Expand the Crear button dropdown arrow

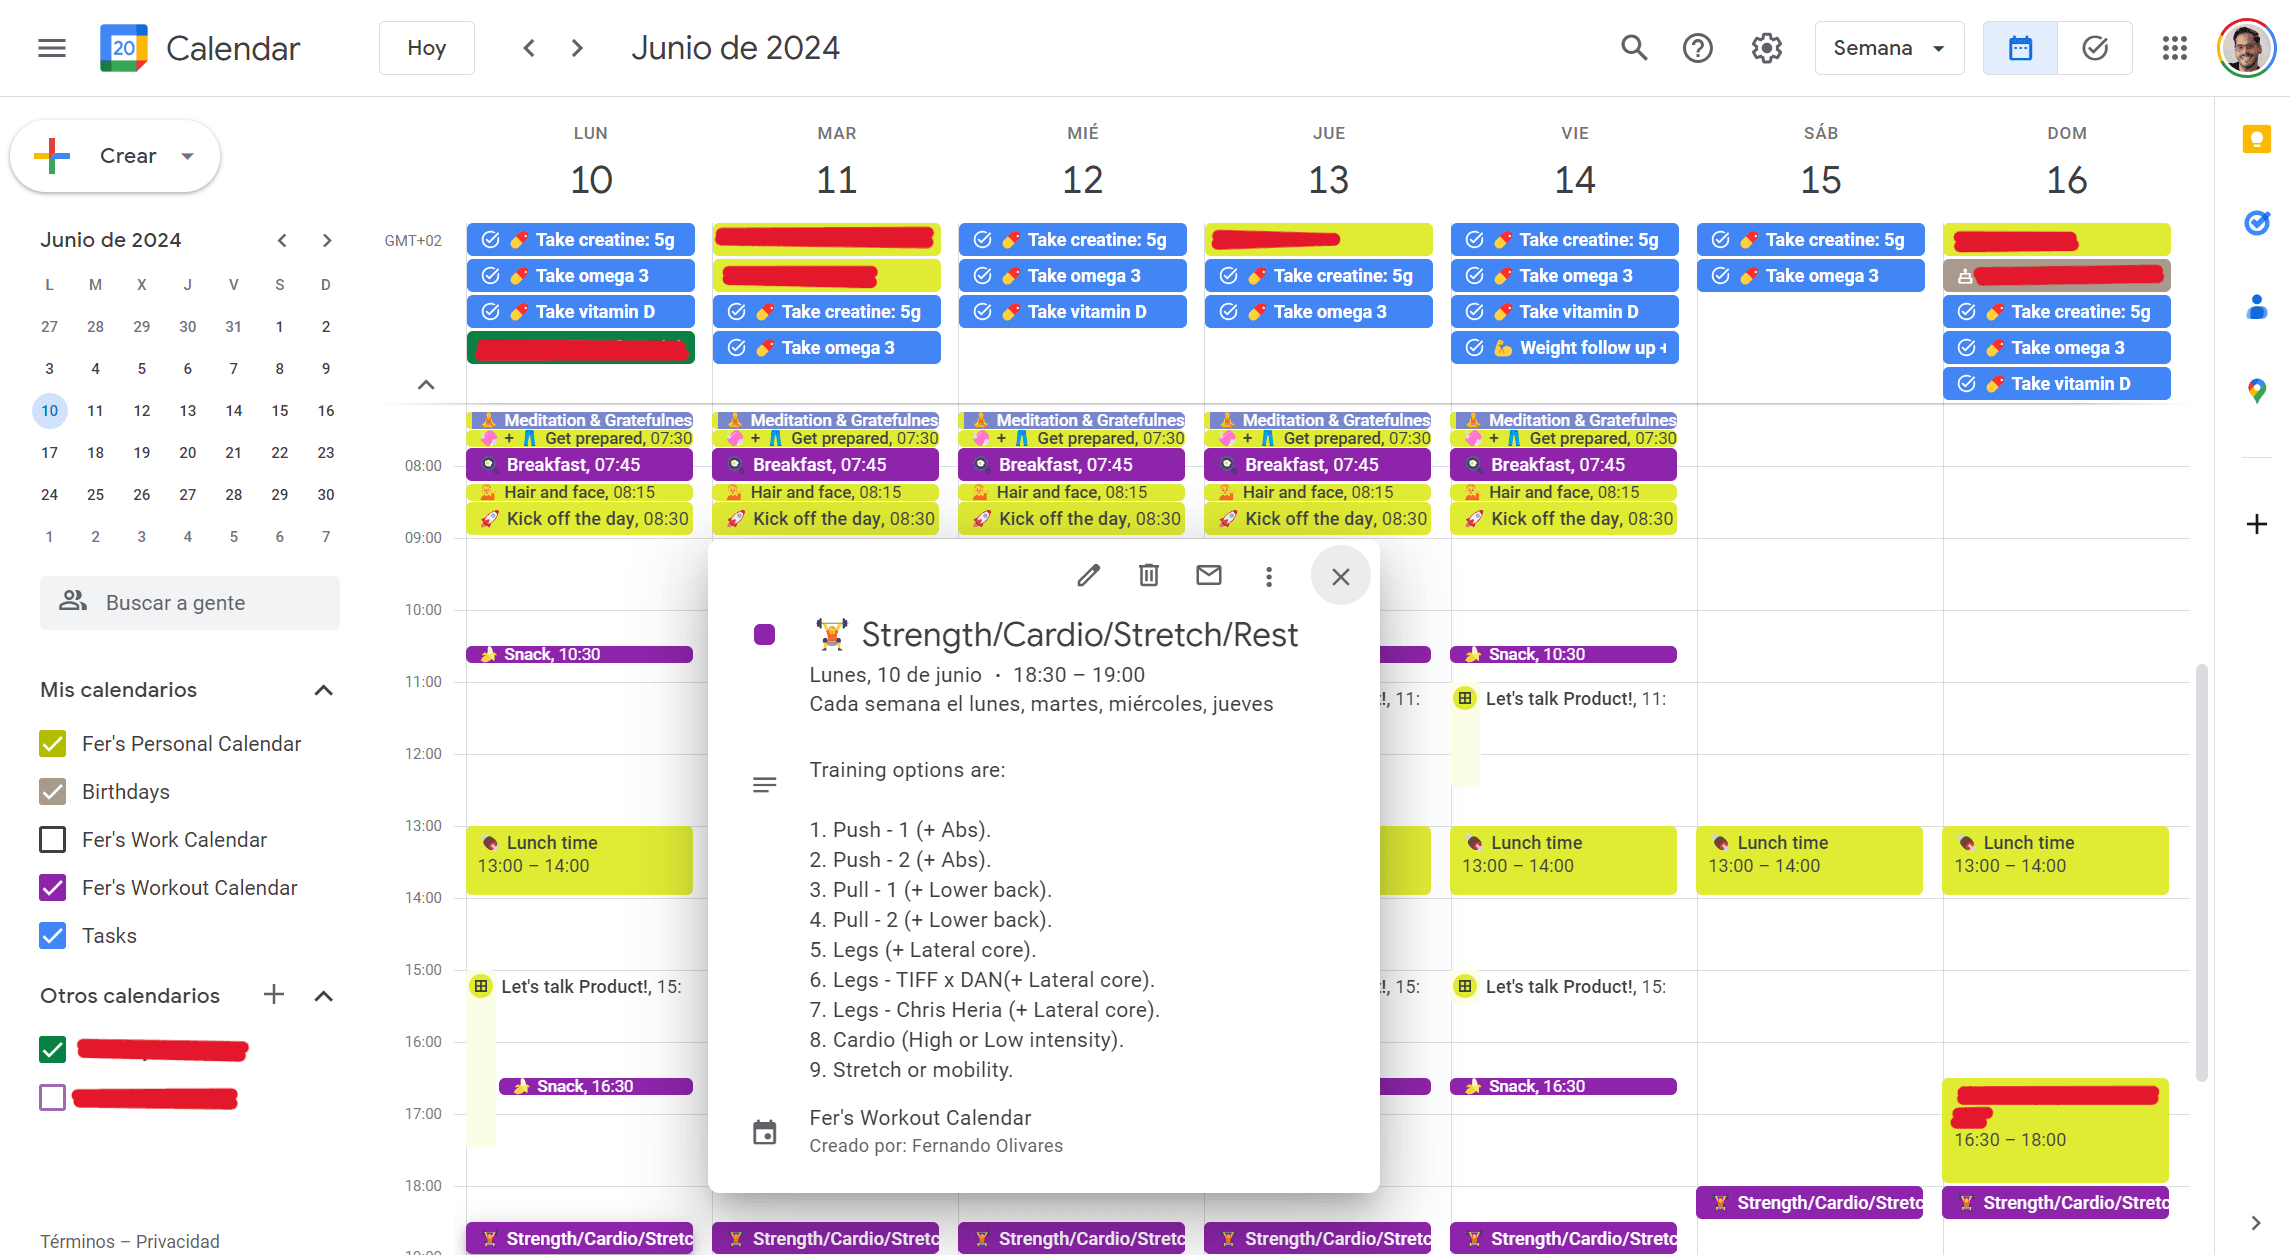[187, 156]
